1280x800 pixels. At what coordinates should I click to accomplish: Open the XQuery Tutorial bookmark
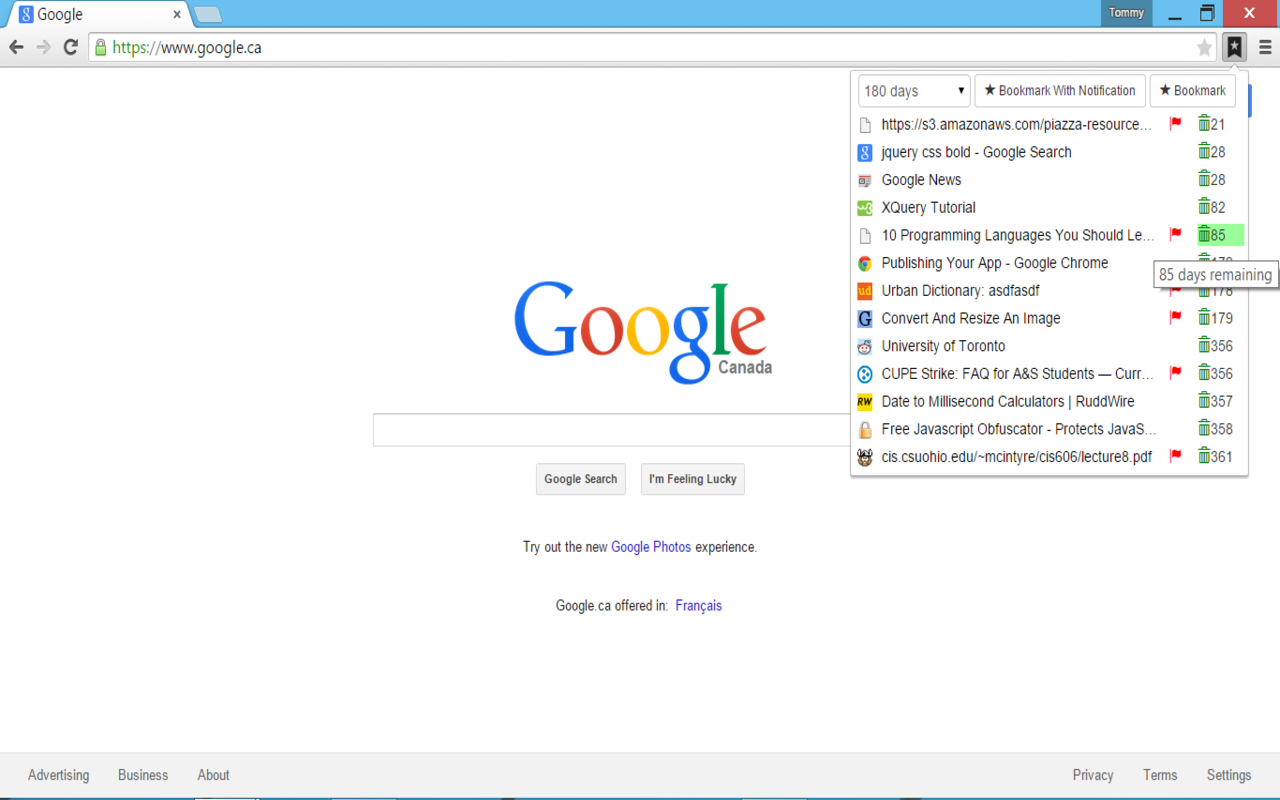pos(928,207)
